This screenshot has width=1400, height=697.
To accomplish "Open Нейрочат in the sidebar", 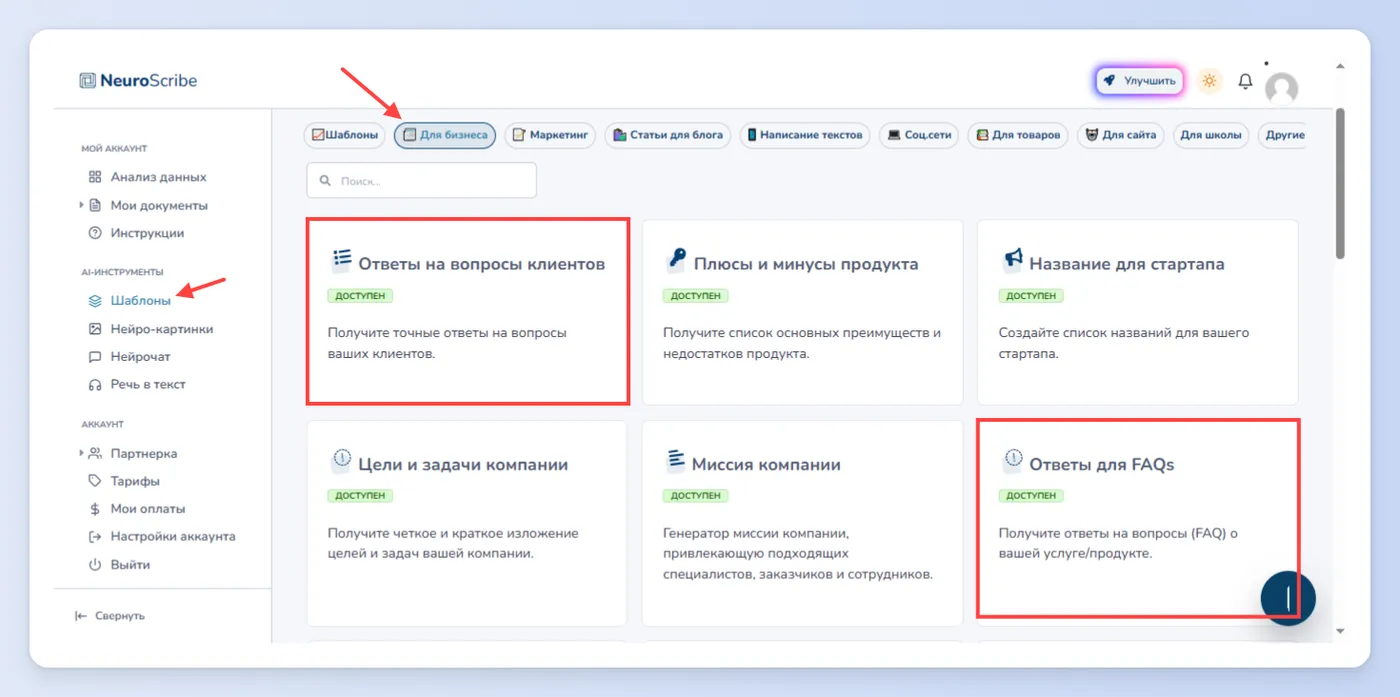I will pyautogui.click(x=140, y=356).
